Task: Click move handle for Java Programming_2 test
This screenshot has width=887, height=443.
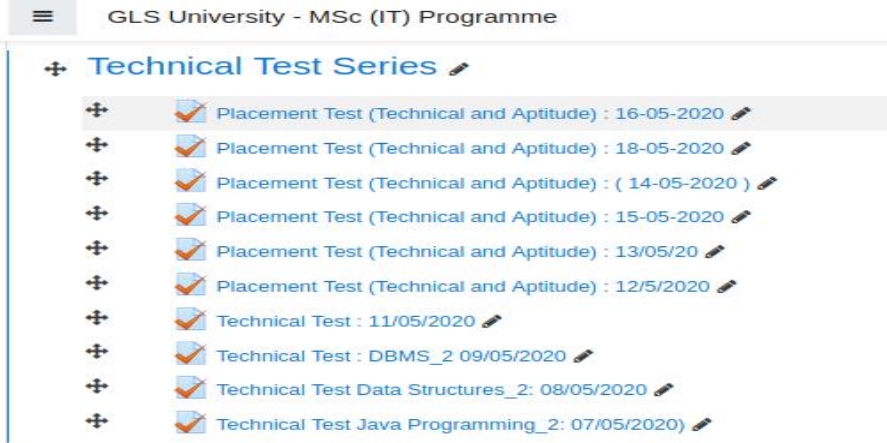Action: coord(97,420)
